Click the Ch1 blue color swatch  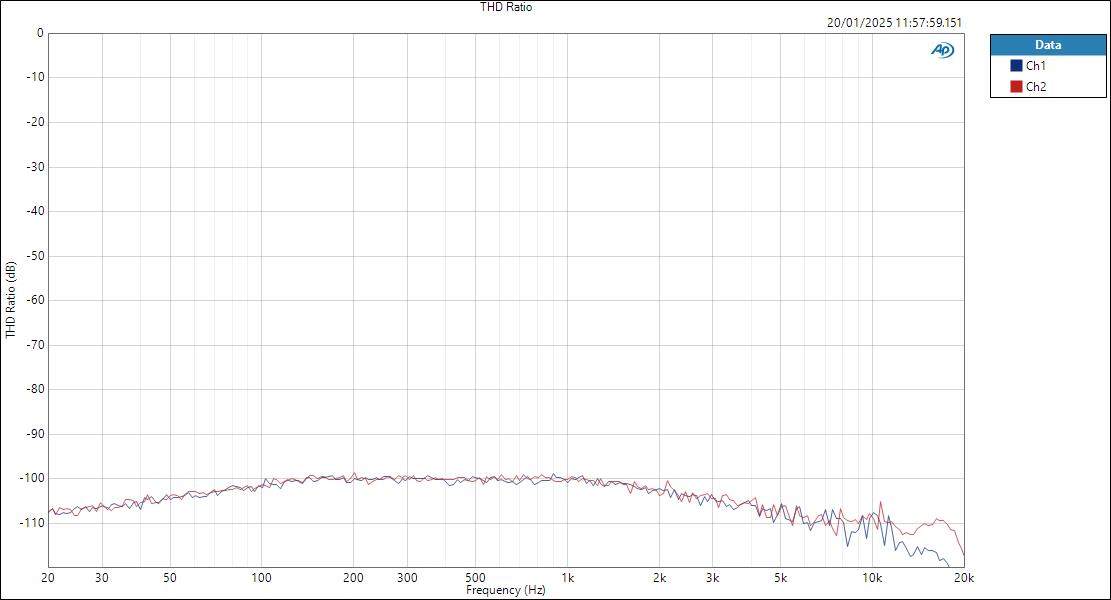(1016, 66)
